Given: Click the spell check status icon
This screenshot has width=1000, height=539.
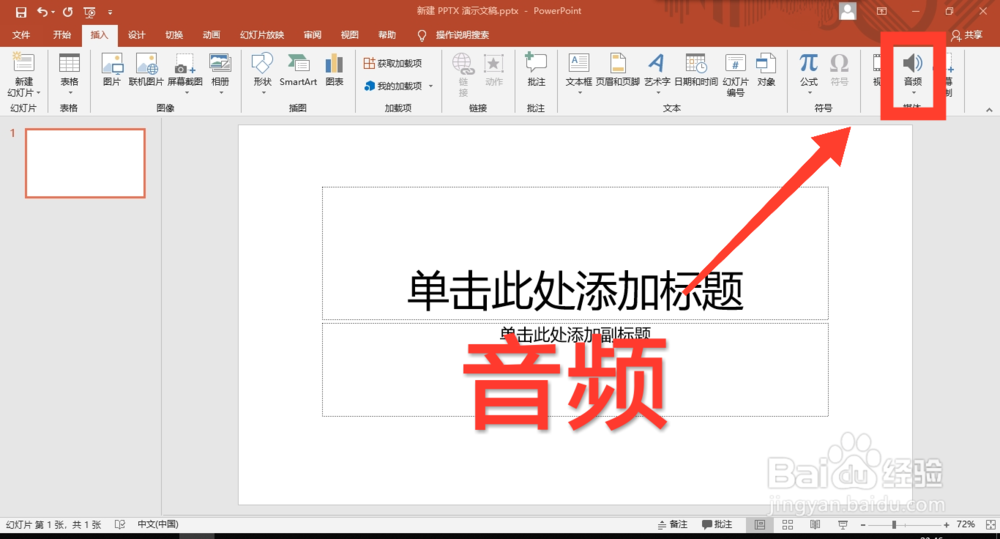Looking at the screenshot, I should pos(119,525).
